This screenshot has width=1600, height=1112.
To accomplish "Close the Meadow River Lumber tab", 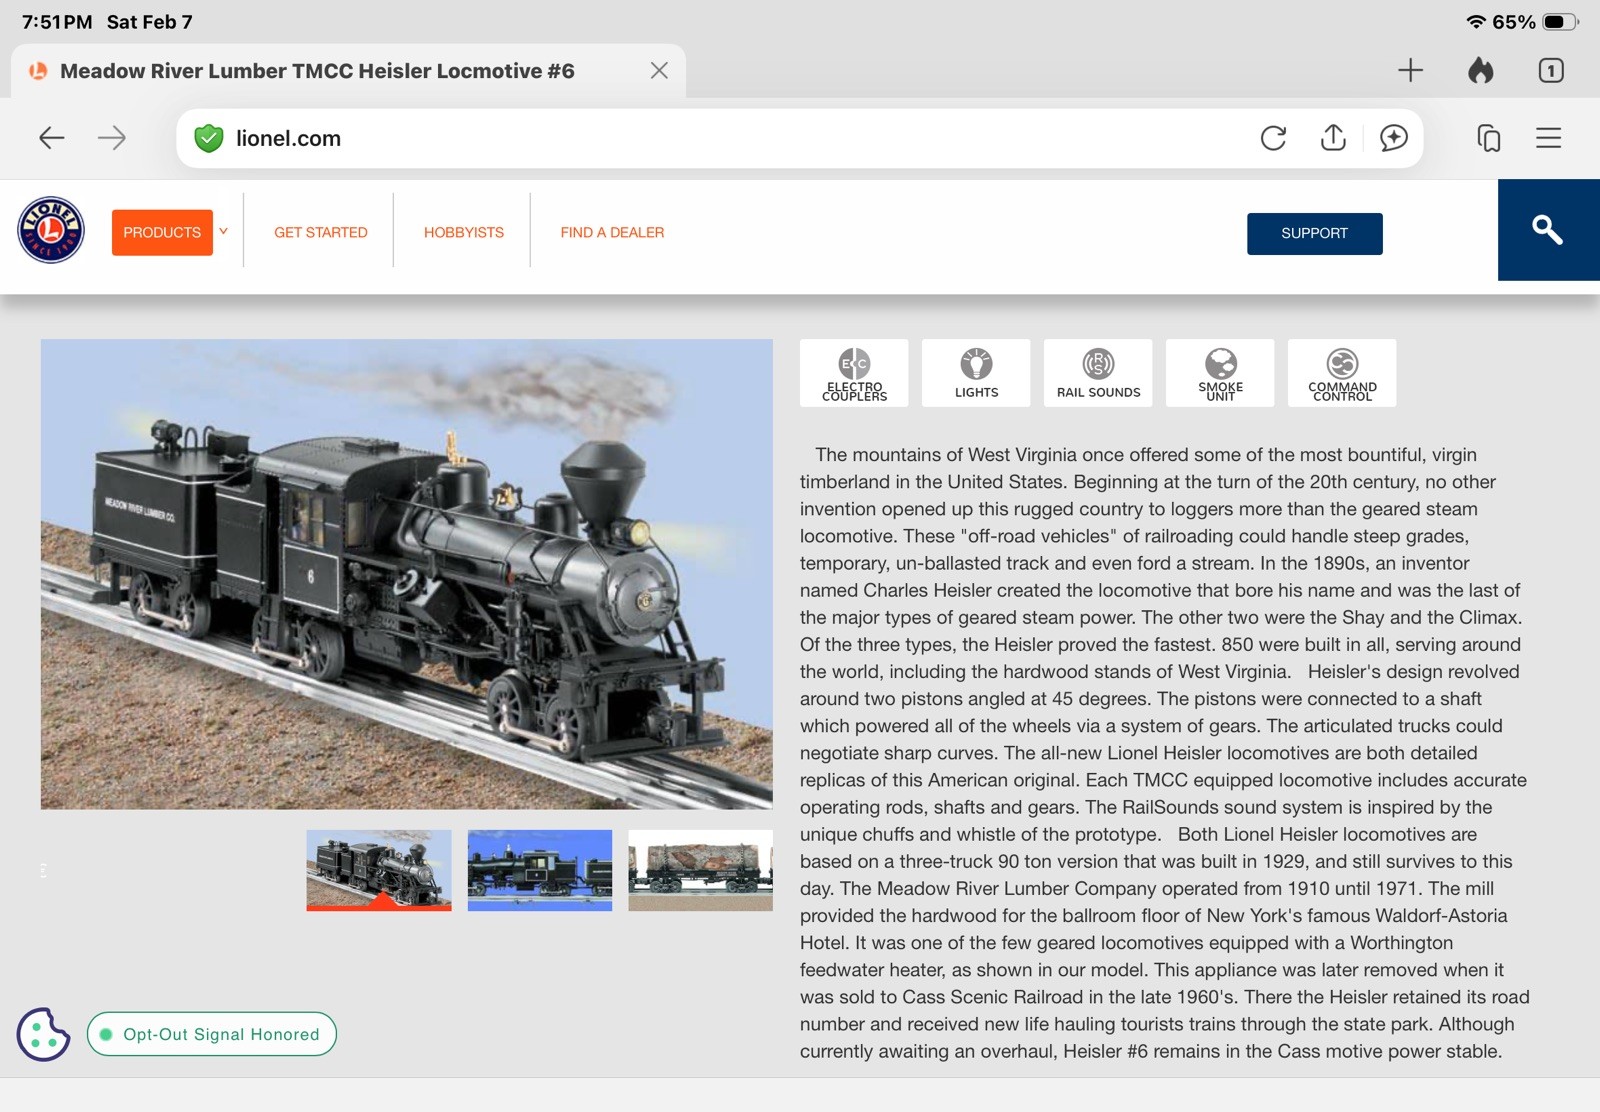I will click(x=659, y=70).
